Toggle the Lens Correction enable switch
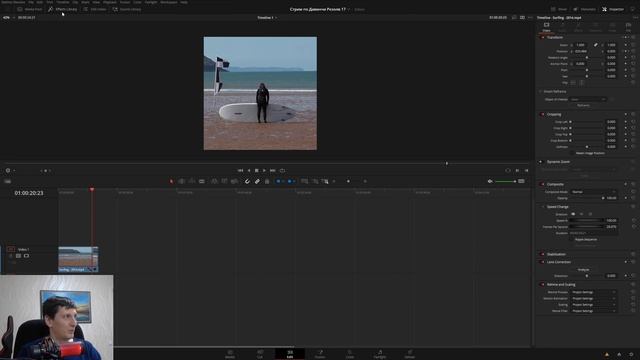640x360 pixels. [542, 262]
